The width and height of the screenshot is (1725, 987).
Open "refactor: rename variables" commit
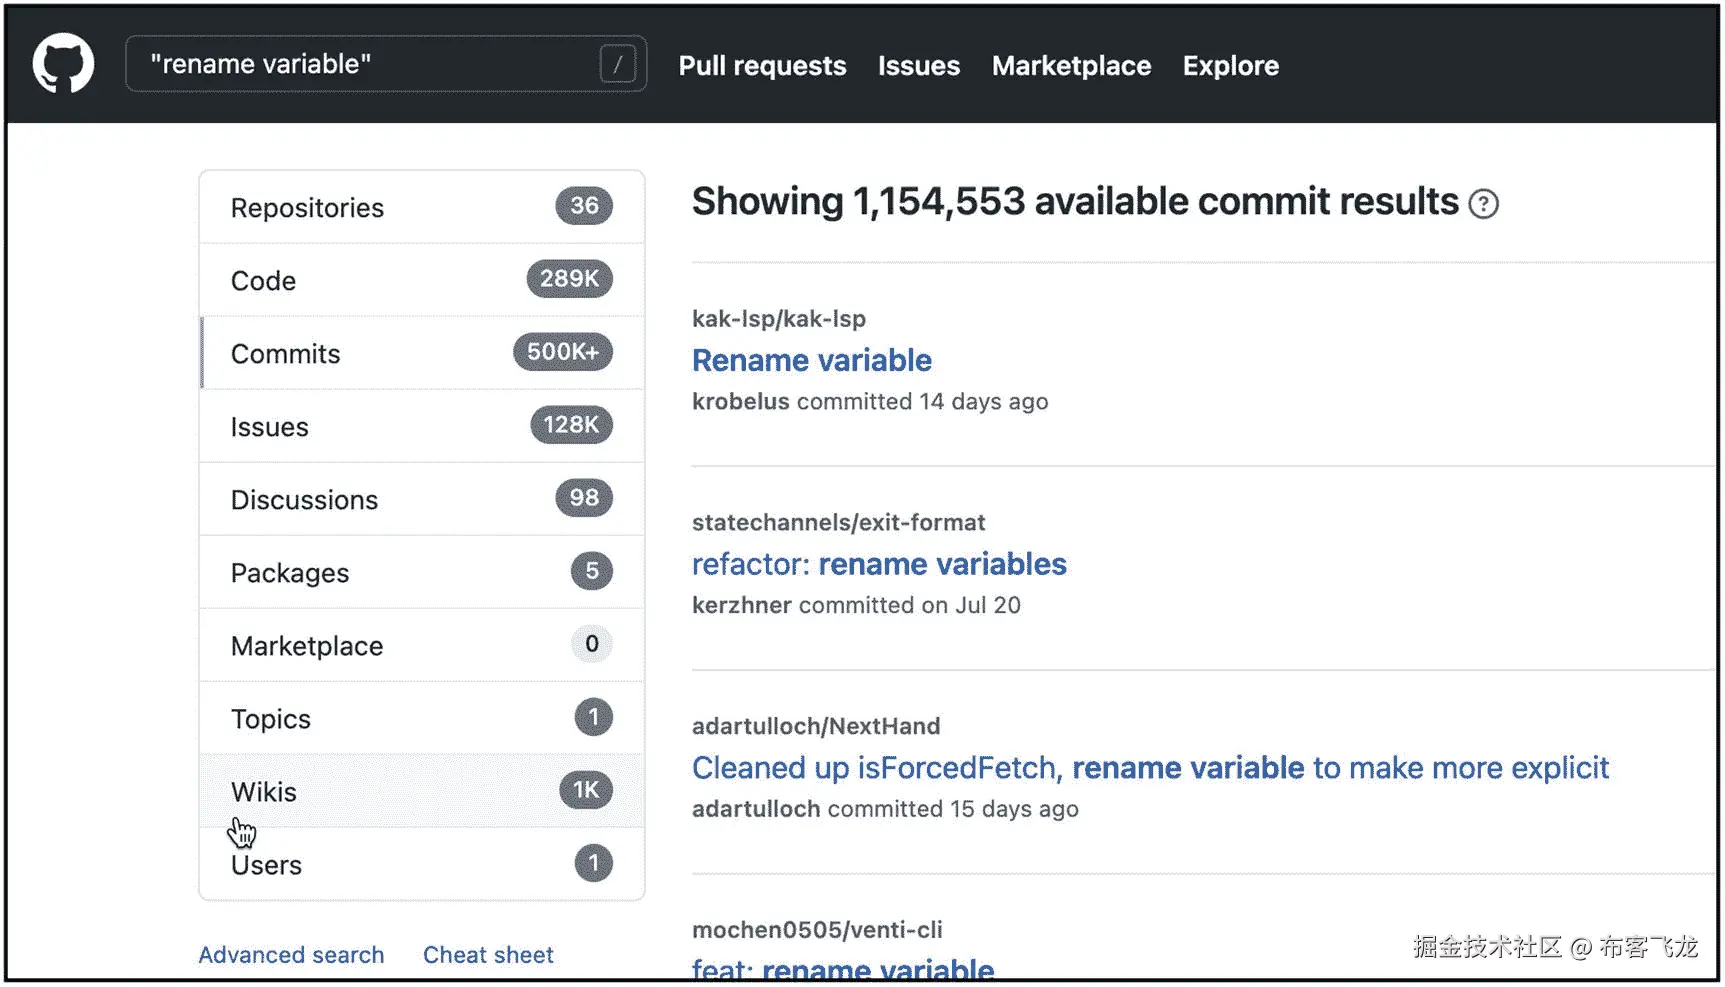(879, 564)
